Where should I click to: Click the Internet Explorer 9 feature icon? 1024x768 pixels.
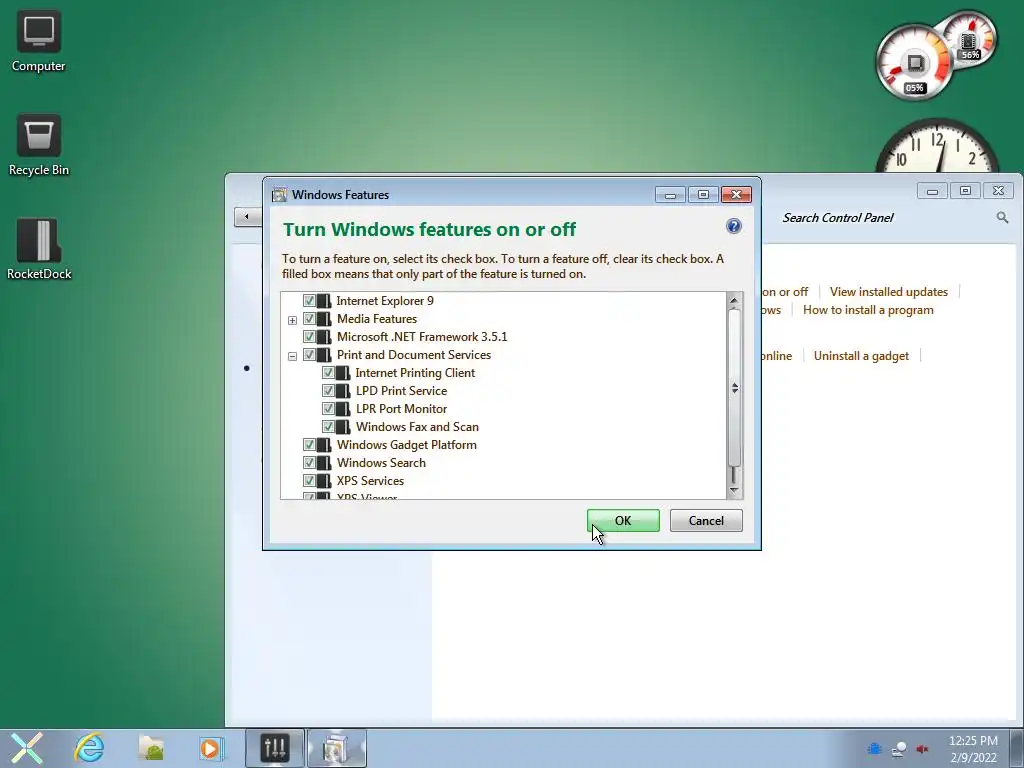coord(324,301)
